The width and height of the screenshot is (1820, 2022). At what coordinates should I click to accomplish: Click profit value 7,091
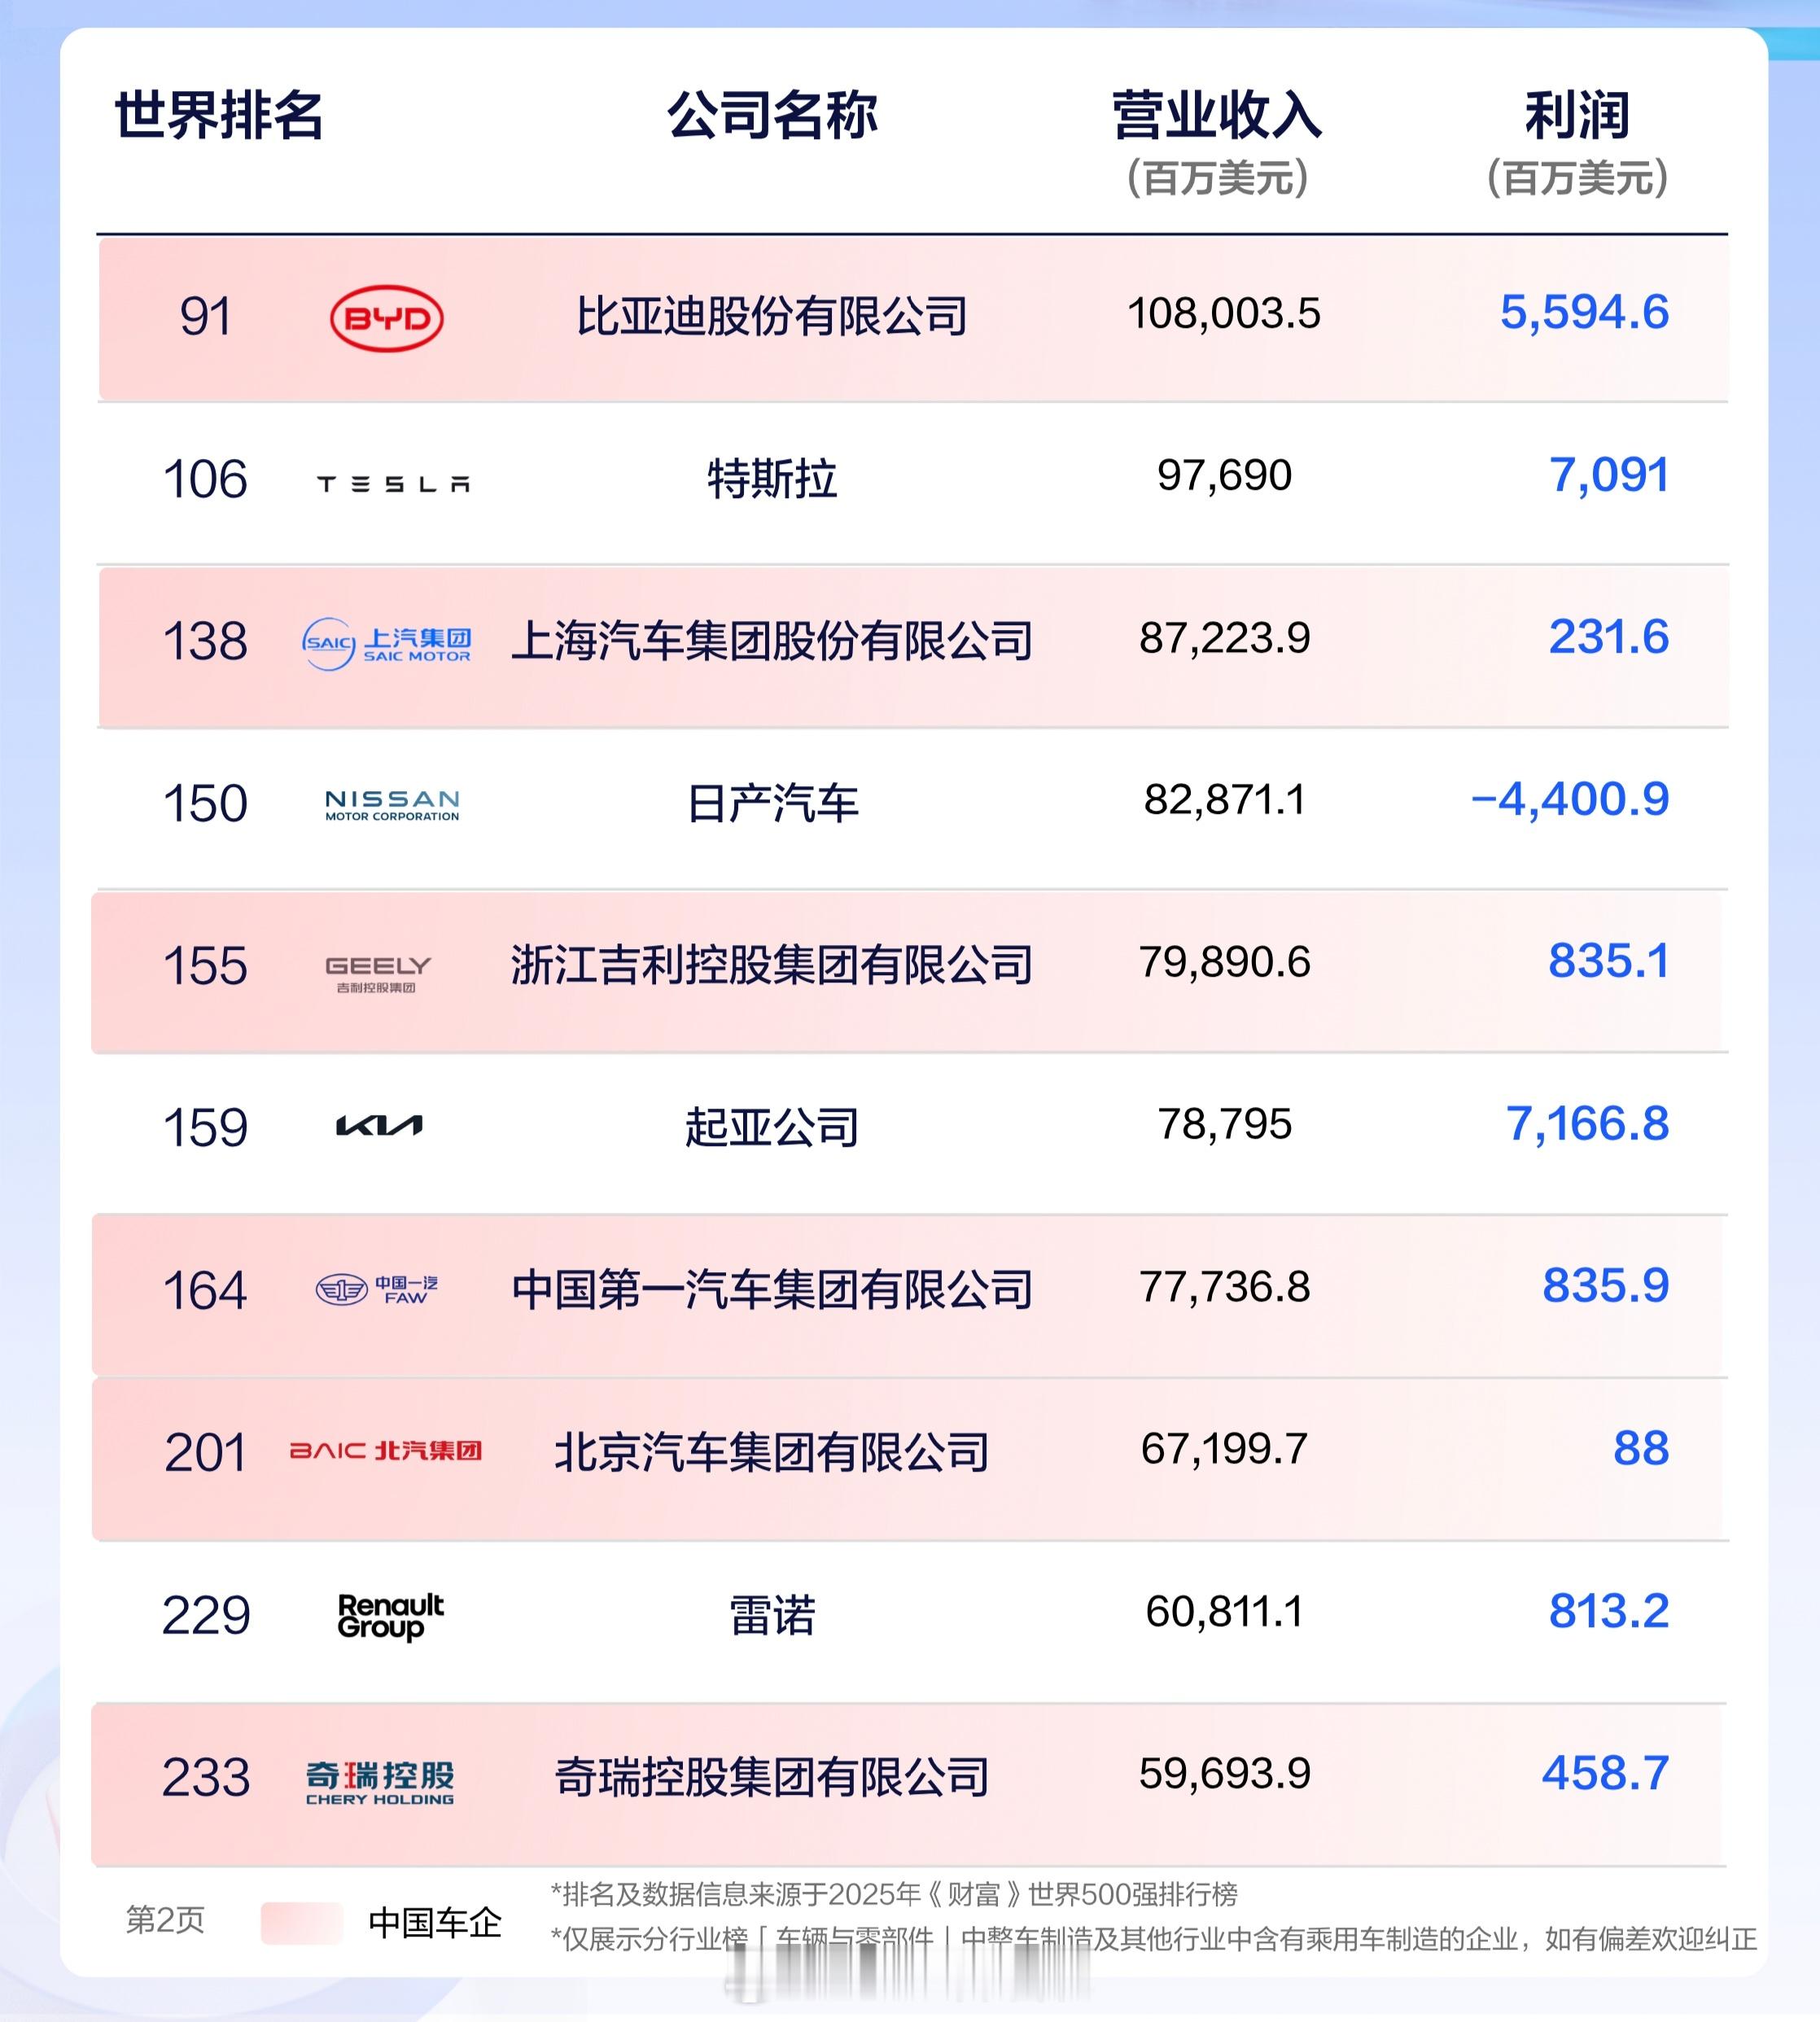tap(1609, 475)
